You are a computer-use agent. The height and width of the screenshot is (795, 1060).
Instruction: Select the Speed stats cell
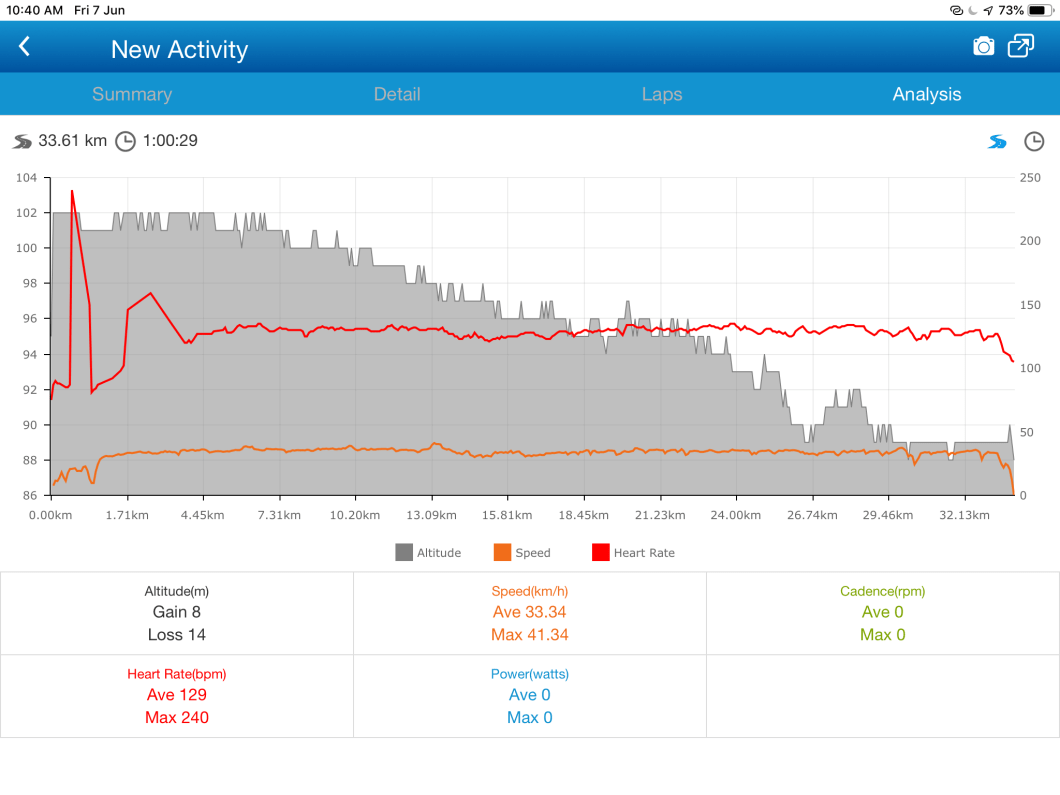pyautogui.click(x=529, y=613)
